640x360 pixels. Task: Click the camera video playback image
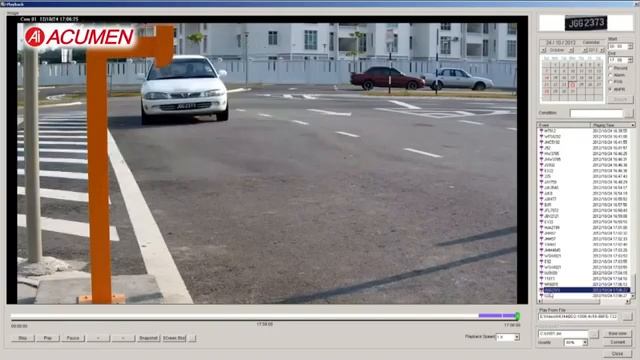(x=267, y=162)
